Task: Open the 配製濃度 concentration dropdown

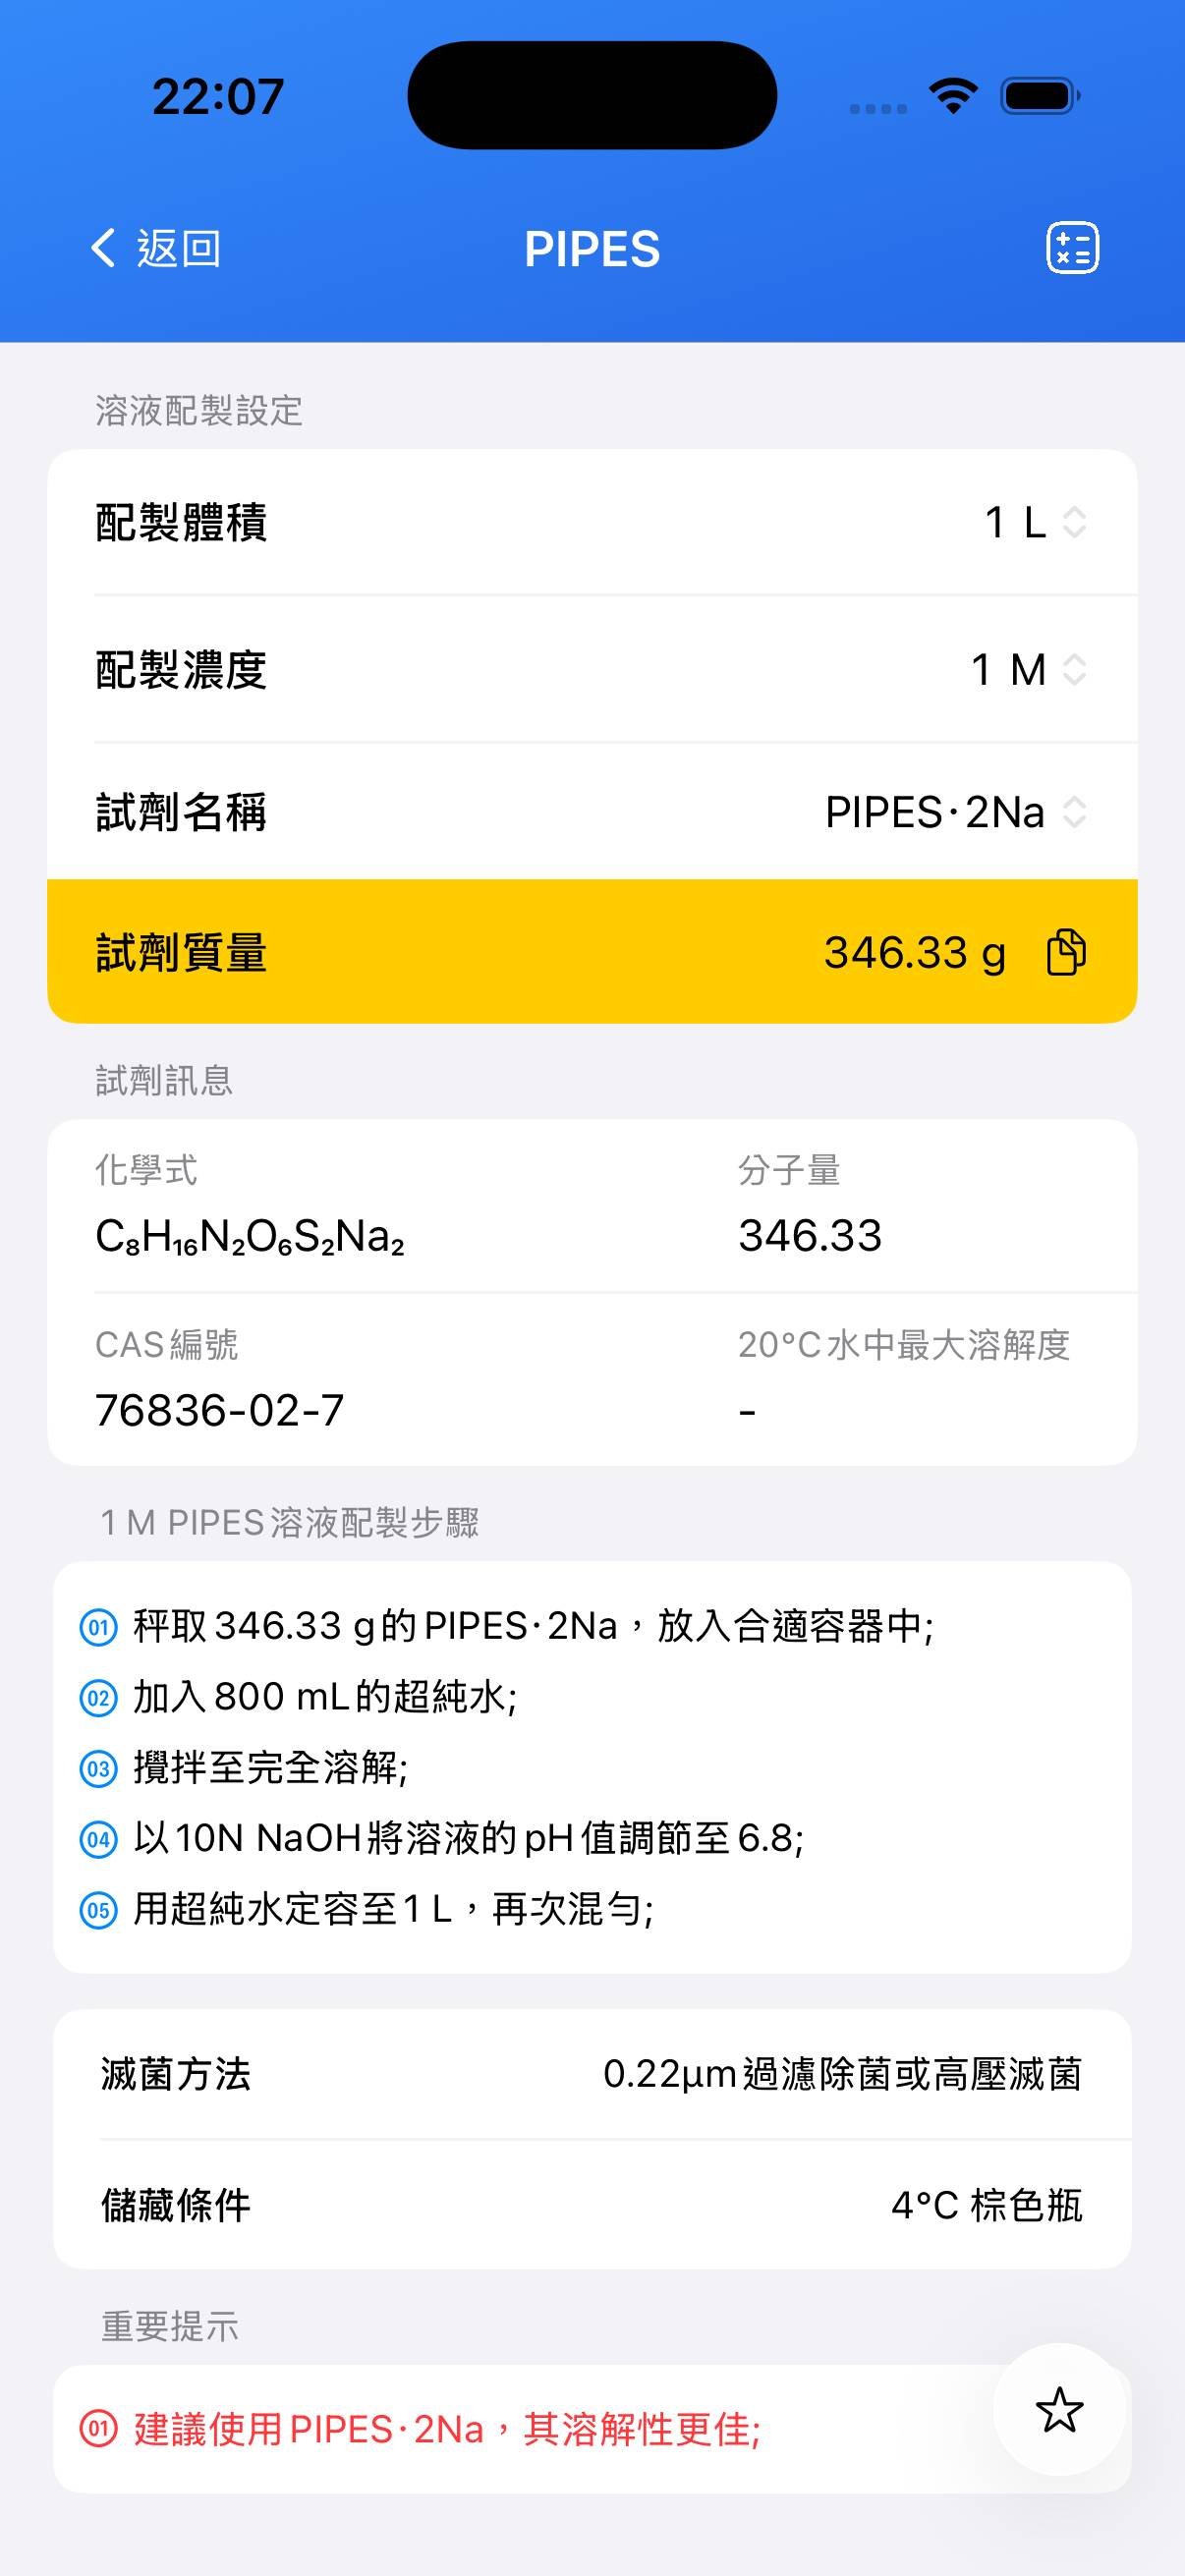Action: [x=1028, y=669]
